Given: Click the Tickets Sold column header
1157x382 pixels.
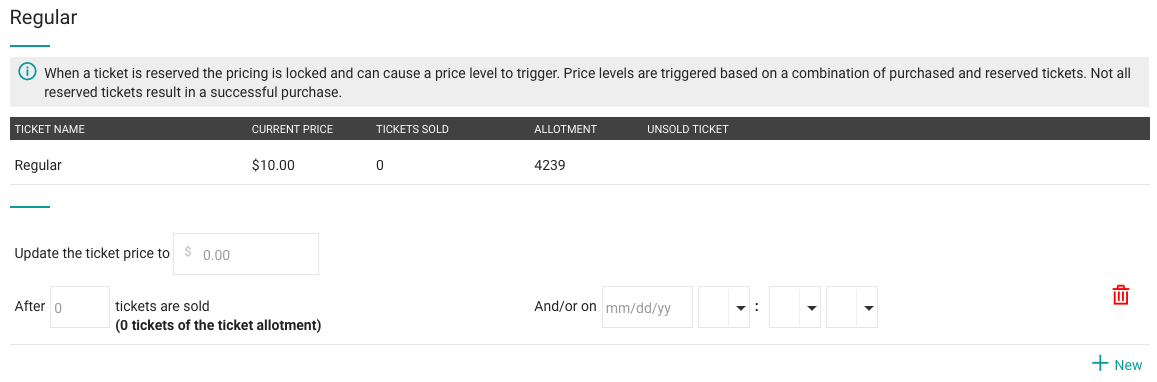Looking at the screenshot, I should point(412,129).
